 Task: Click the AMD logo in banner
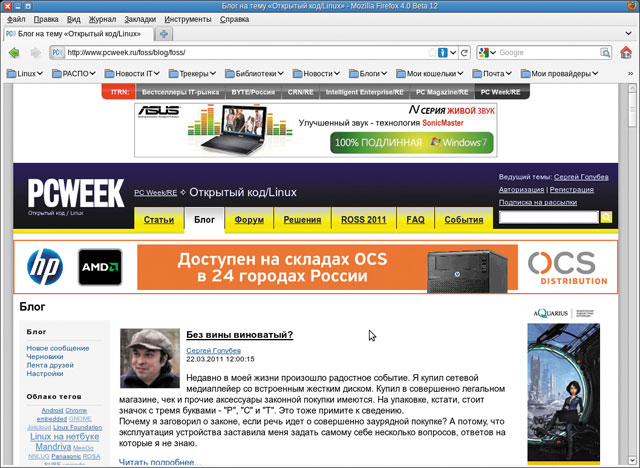[x=100, y=267]
